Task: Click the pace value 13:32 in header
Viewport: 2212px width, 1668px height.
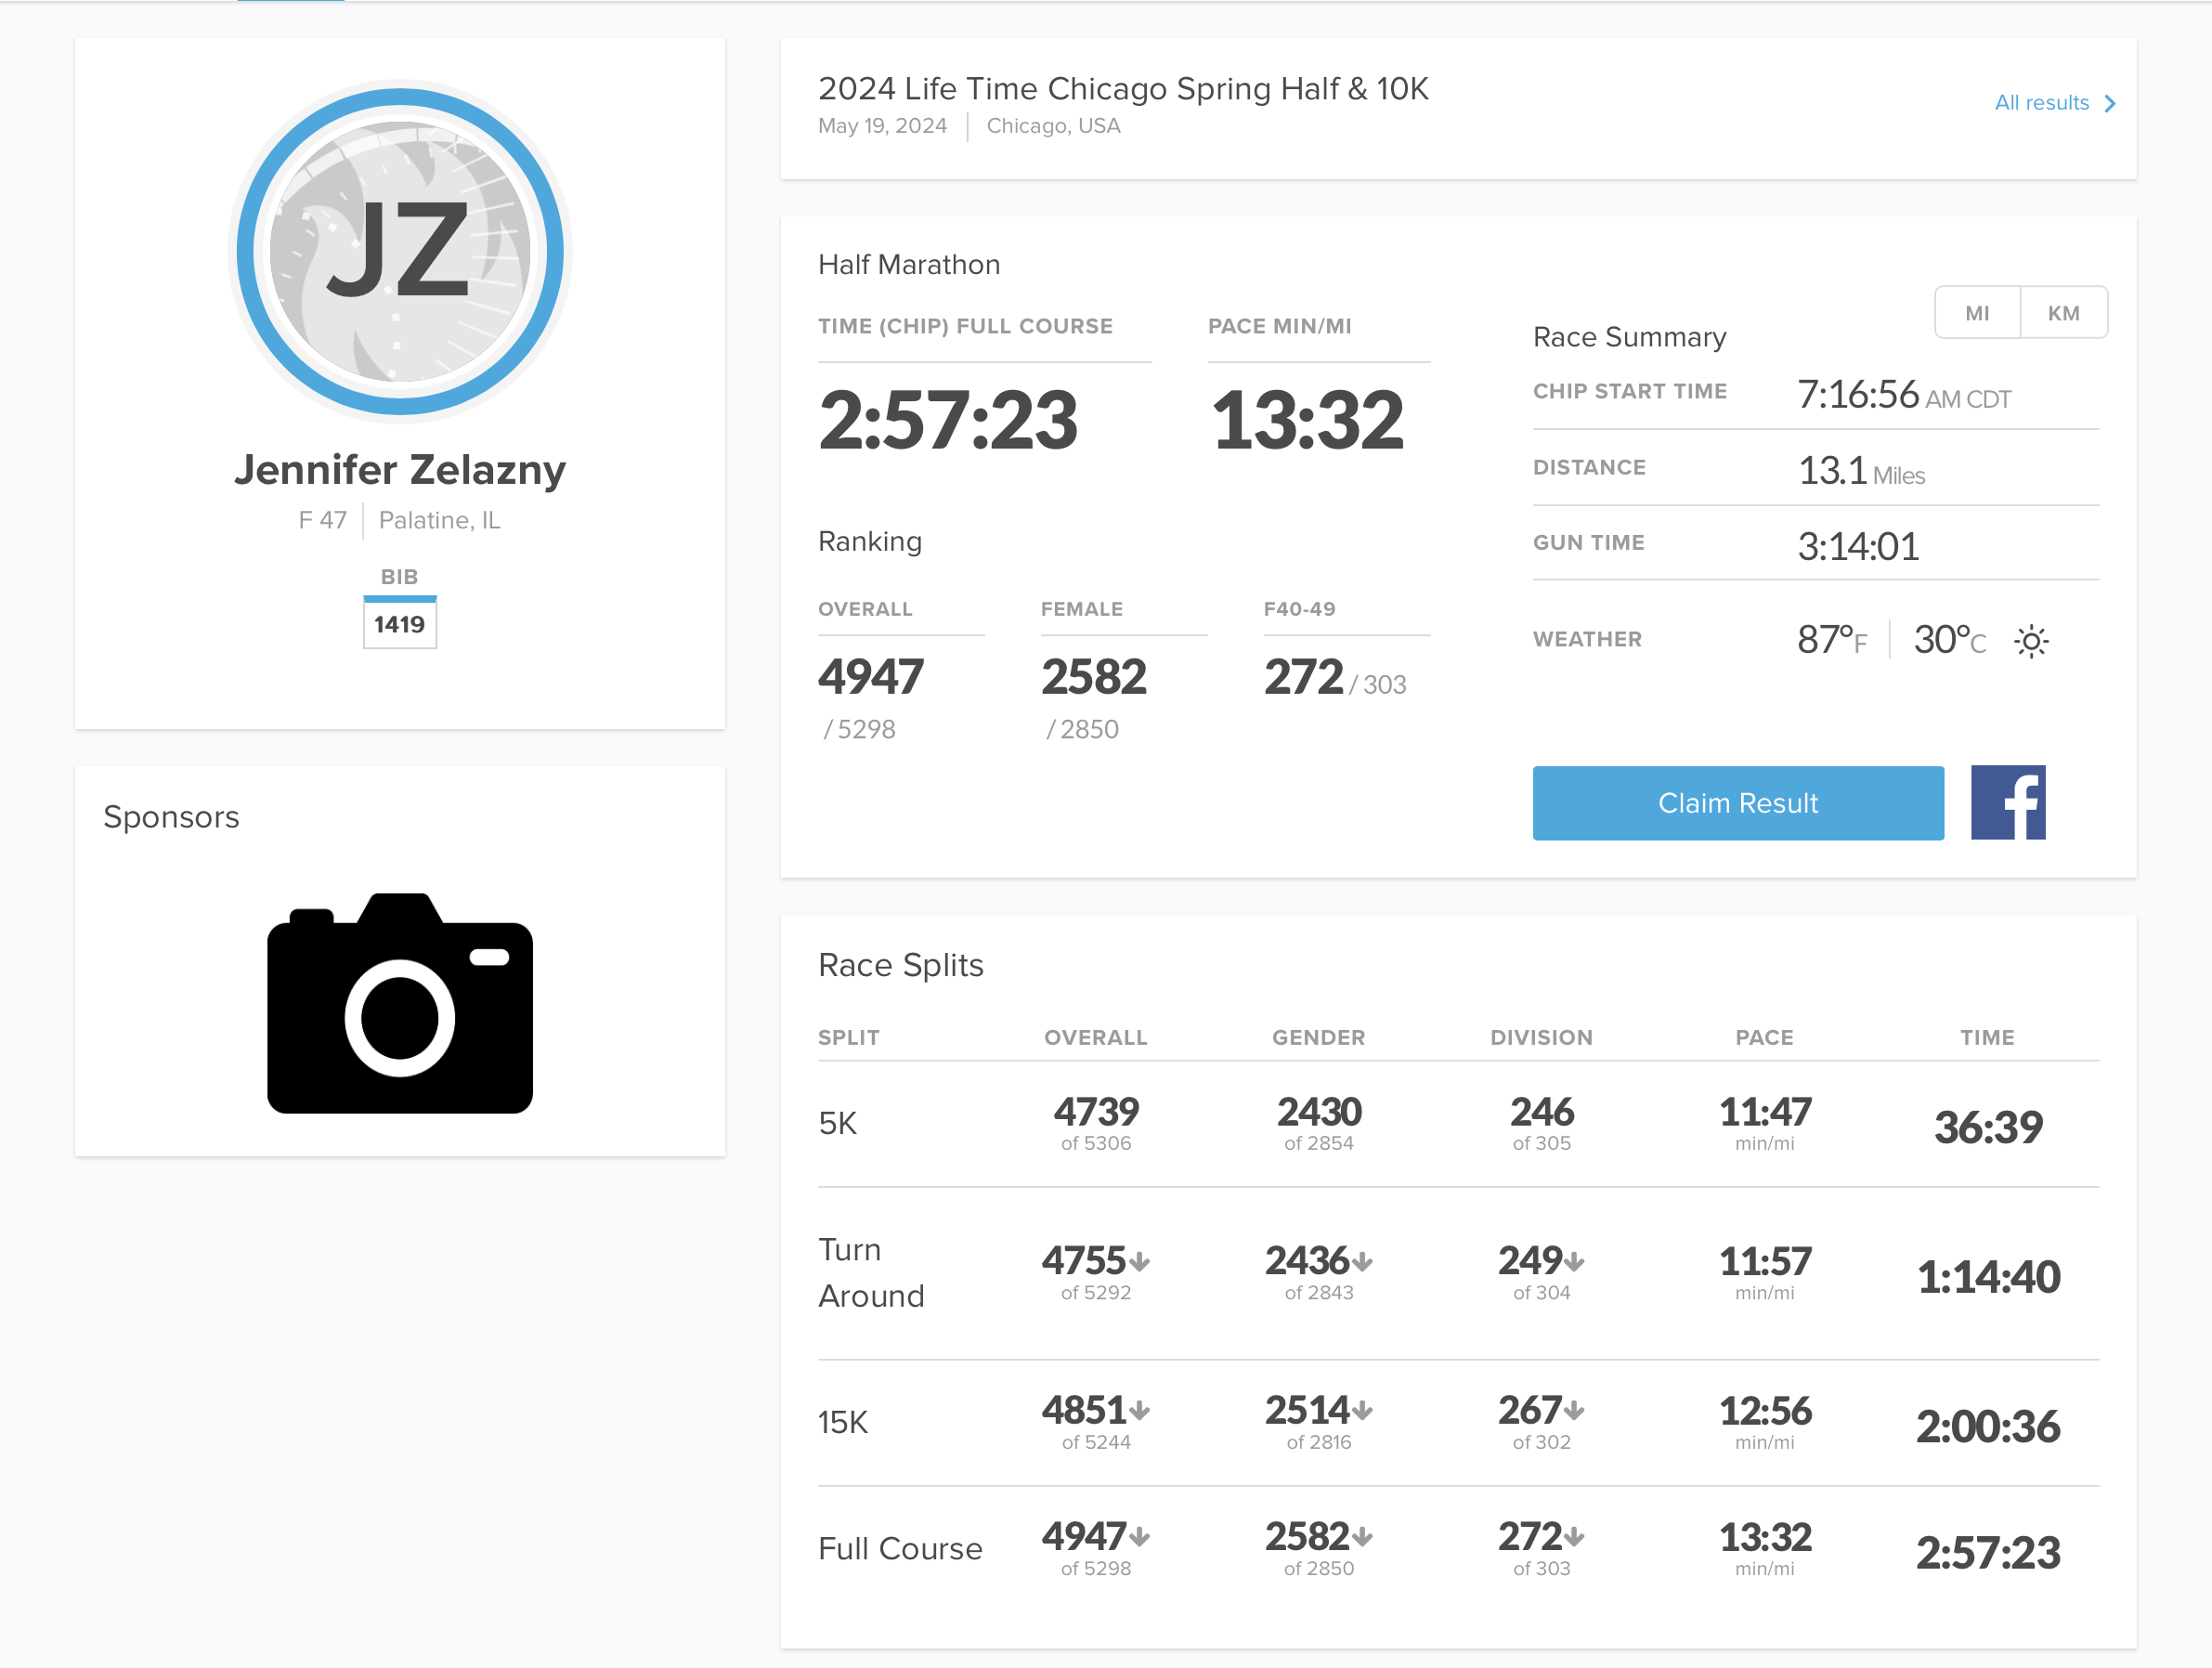Action: coord(1307,420)
